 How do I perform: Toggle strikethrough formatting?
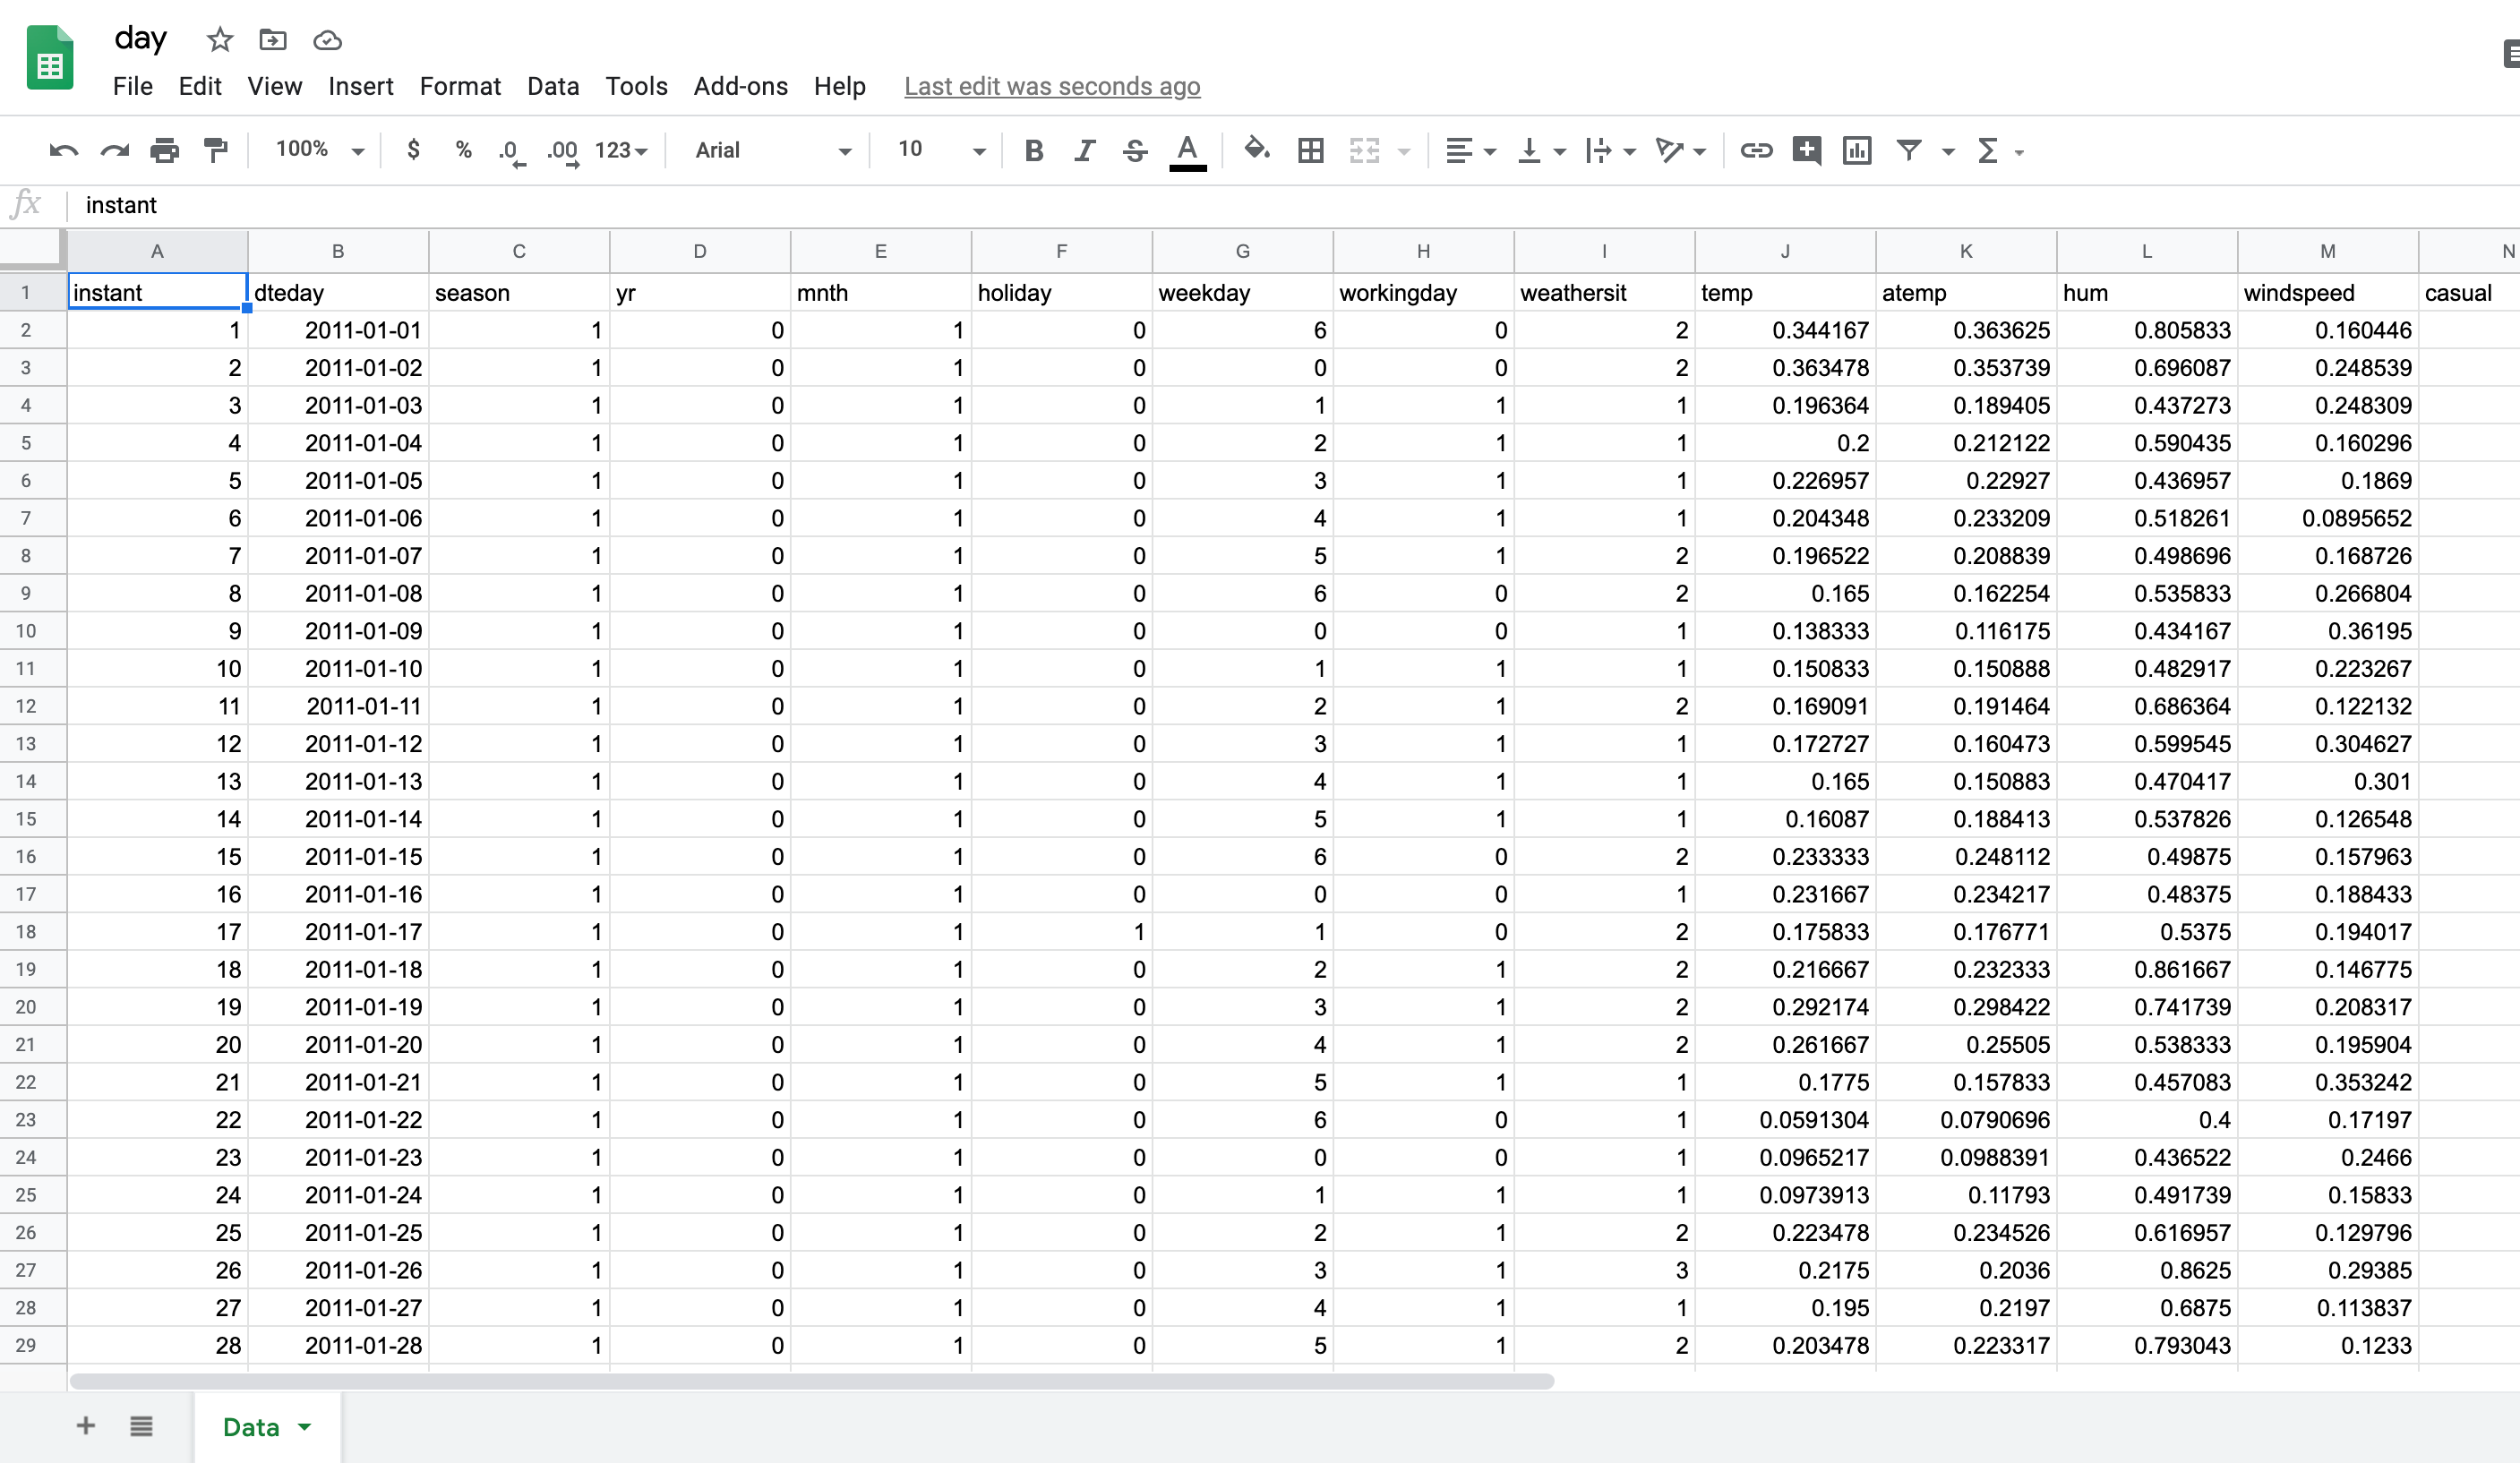tap(1135, 150)
